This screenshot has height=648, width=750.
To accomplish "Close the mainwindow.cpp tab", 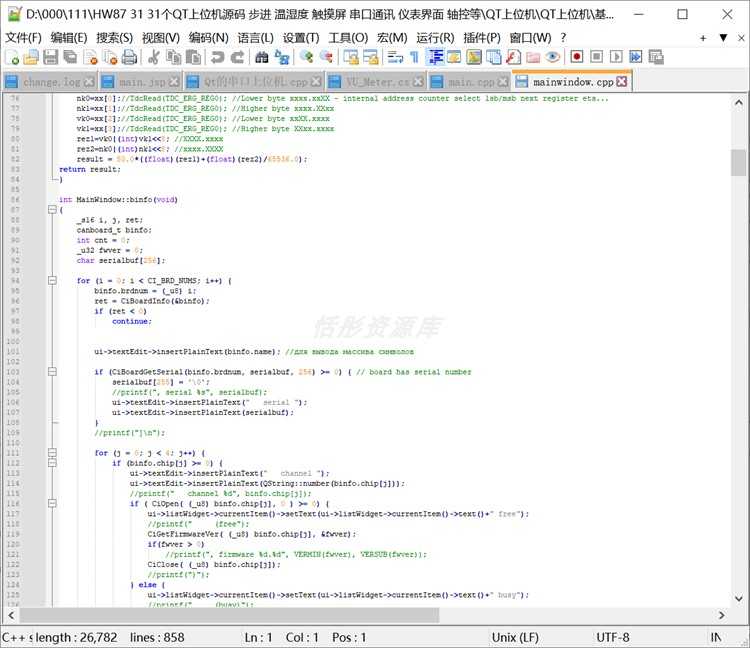I will [x=621, y=81].
